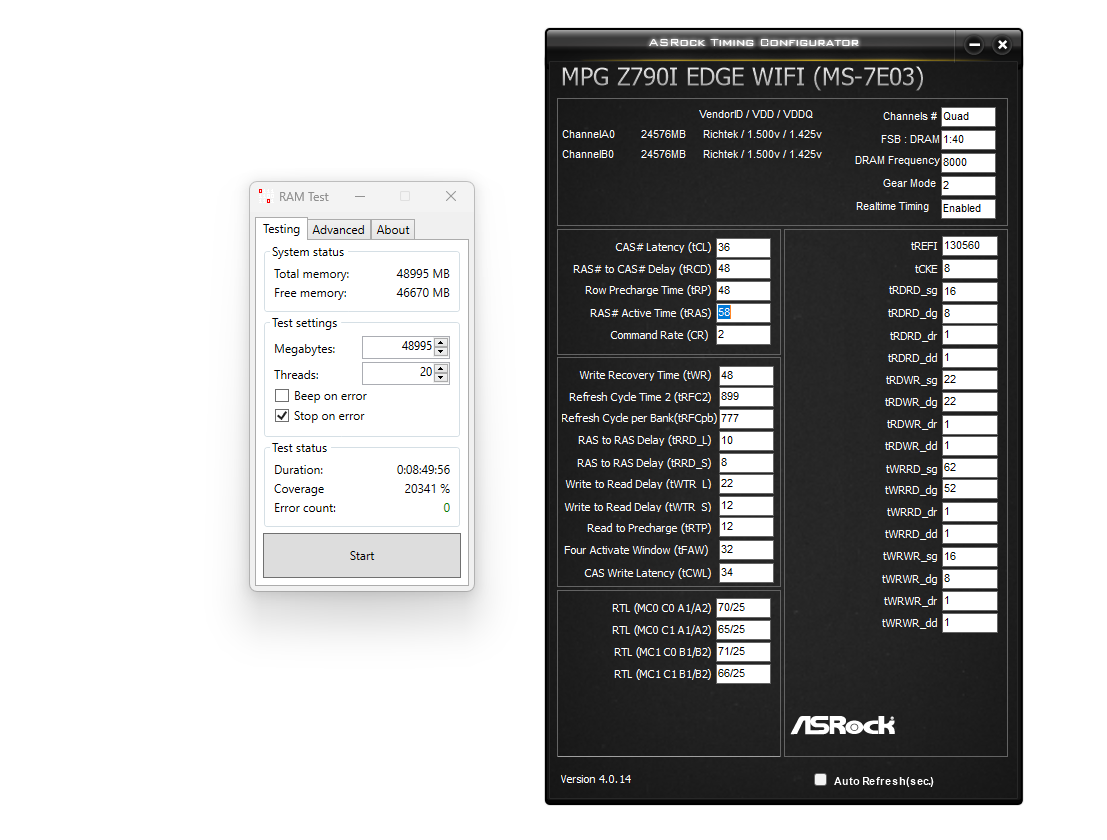1107x840 pixels.
Task: Click the FSB : DRAM ratio field
Action: tap(968, 140)
